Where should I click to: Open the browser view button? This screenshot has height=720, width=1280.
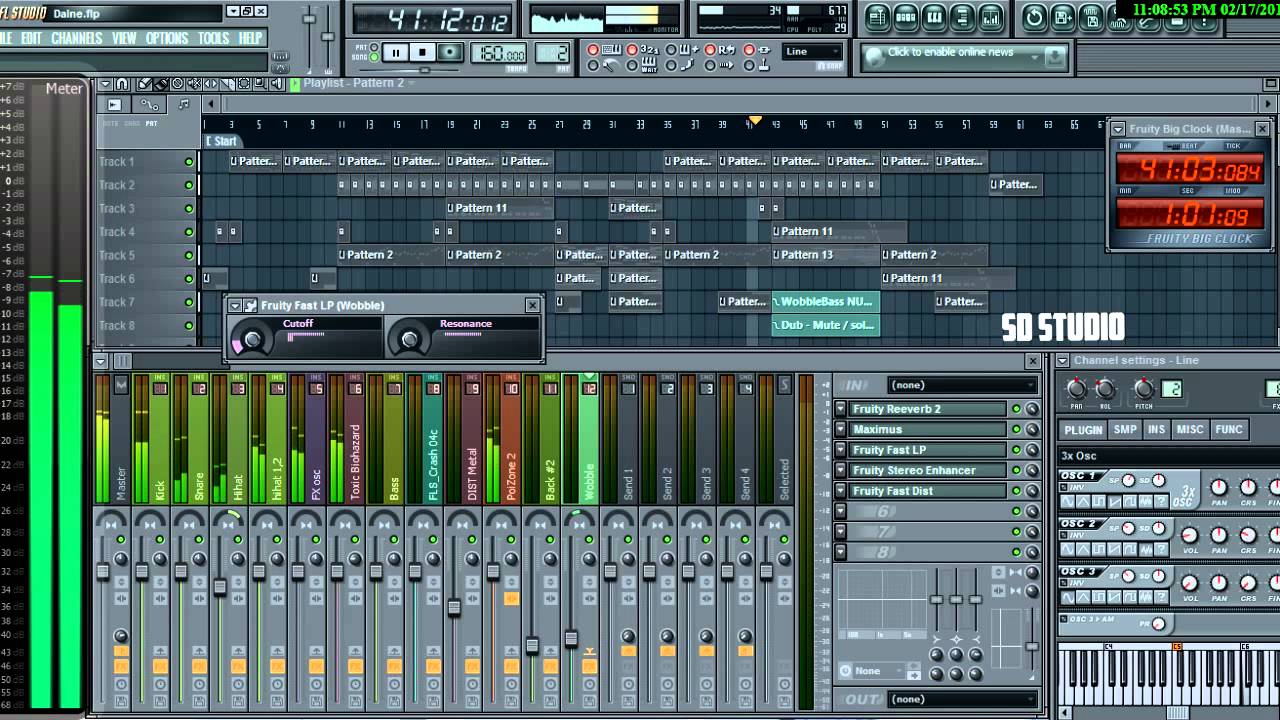tap(962, 17)
